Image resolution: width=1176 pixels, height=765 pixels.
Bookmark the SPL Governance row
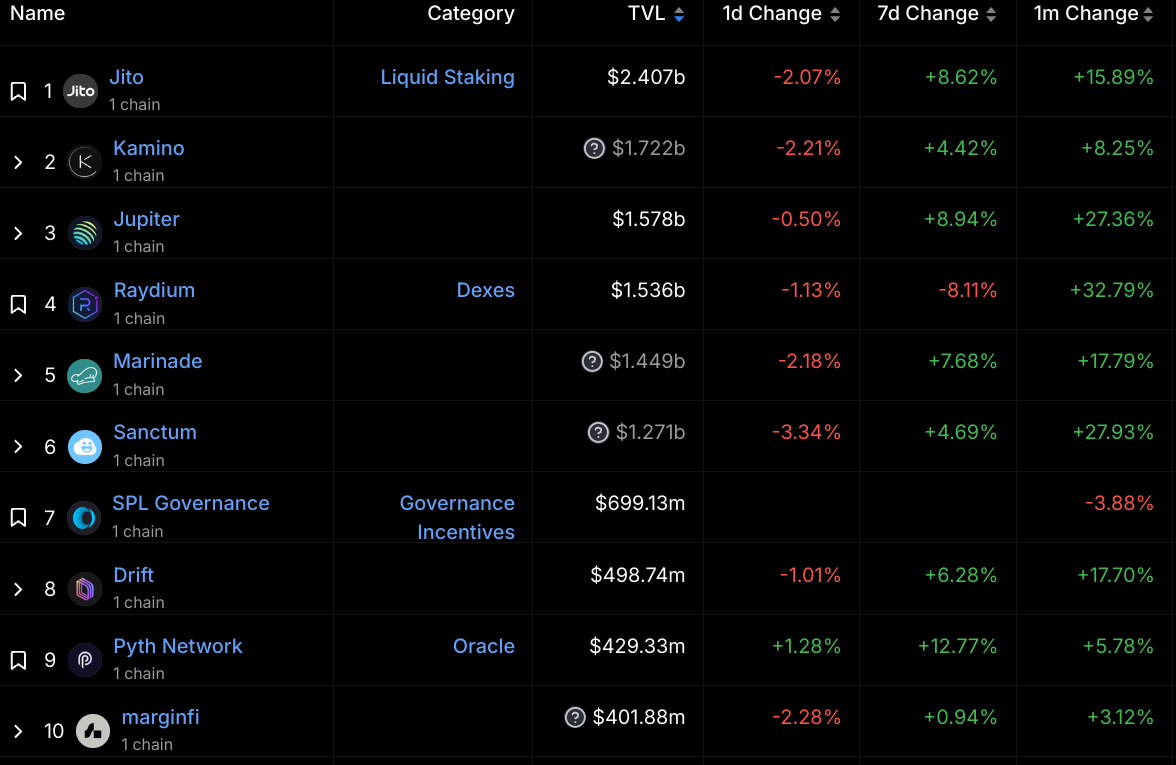(x=18, y=517)
